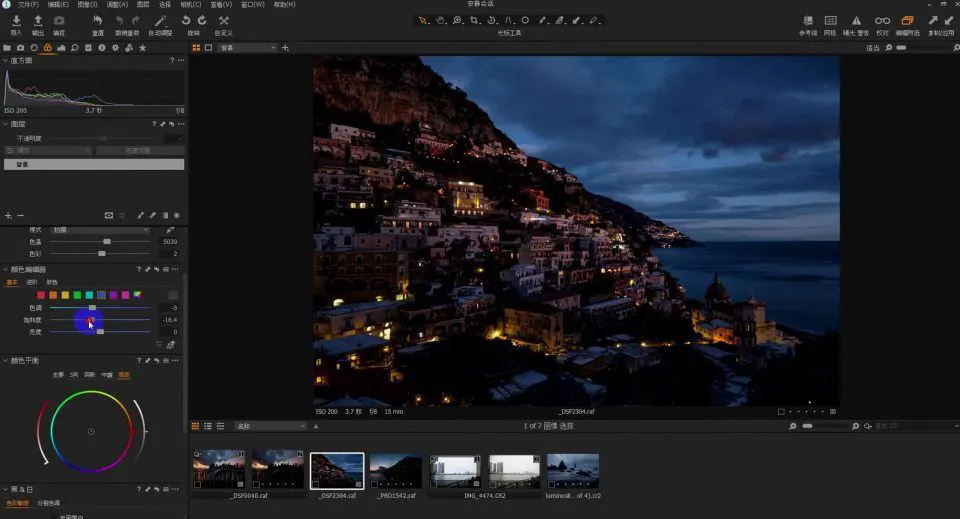This screenshot has height=519, width=960.
Task: Select the spot removal circle tool
Action: (525, 21)
